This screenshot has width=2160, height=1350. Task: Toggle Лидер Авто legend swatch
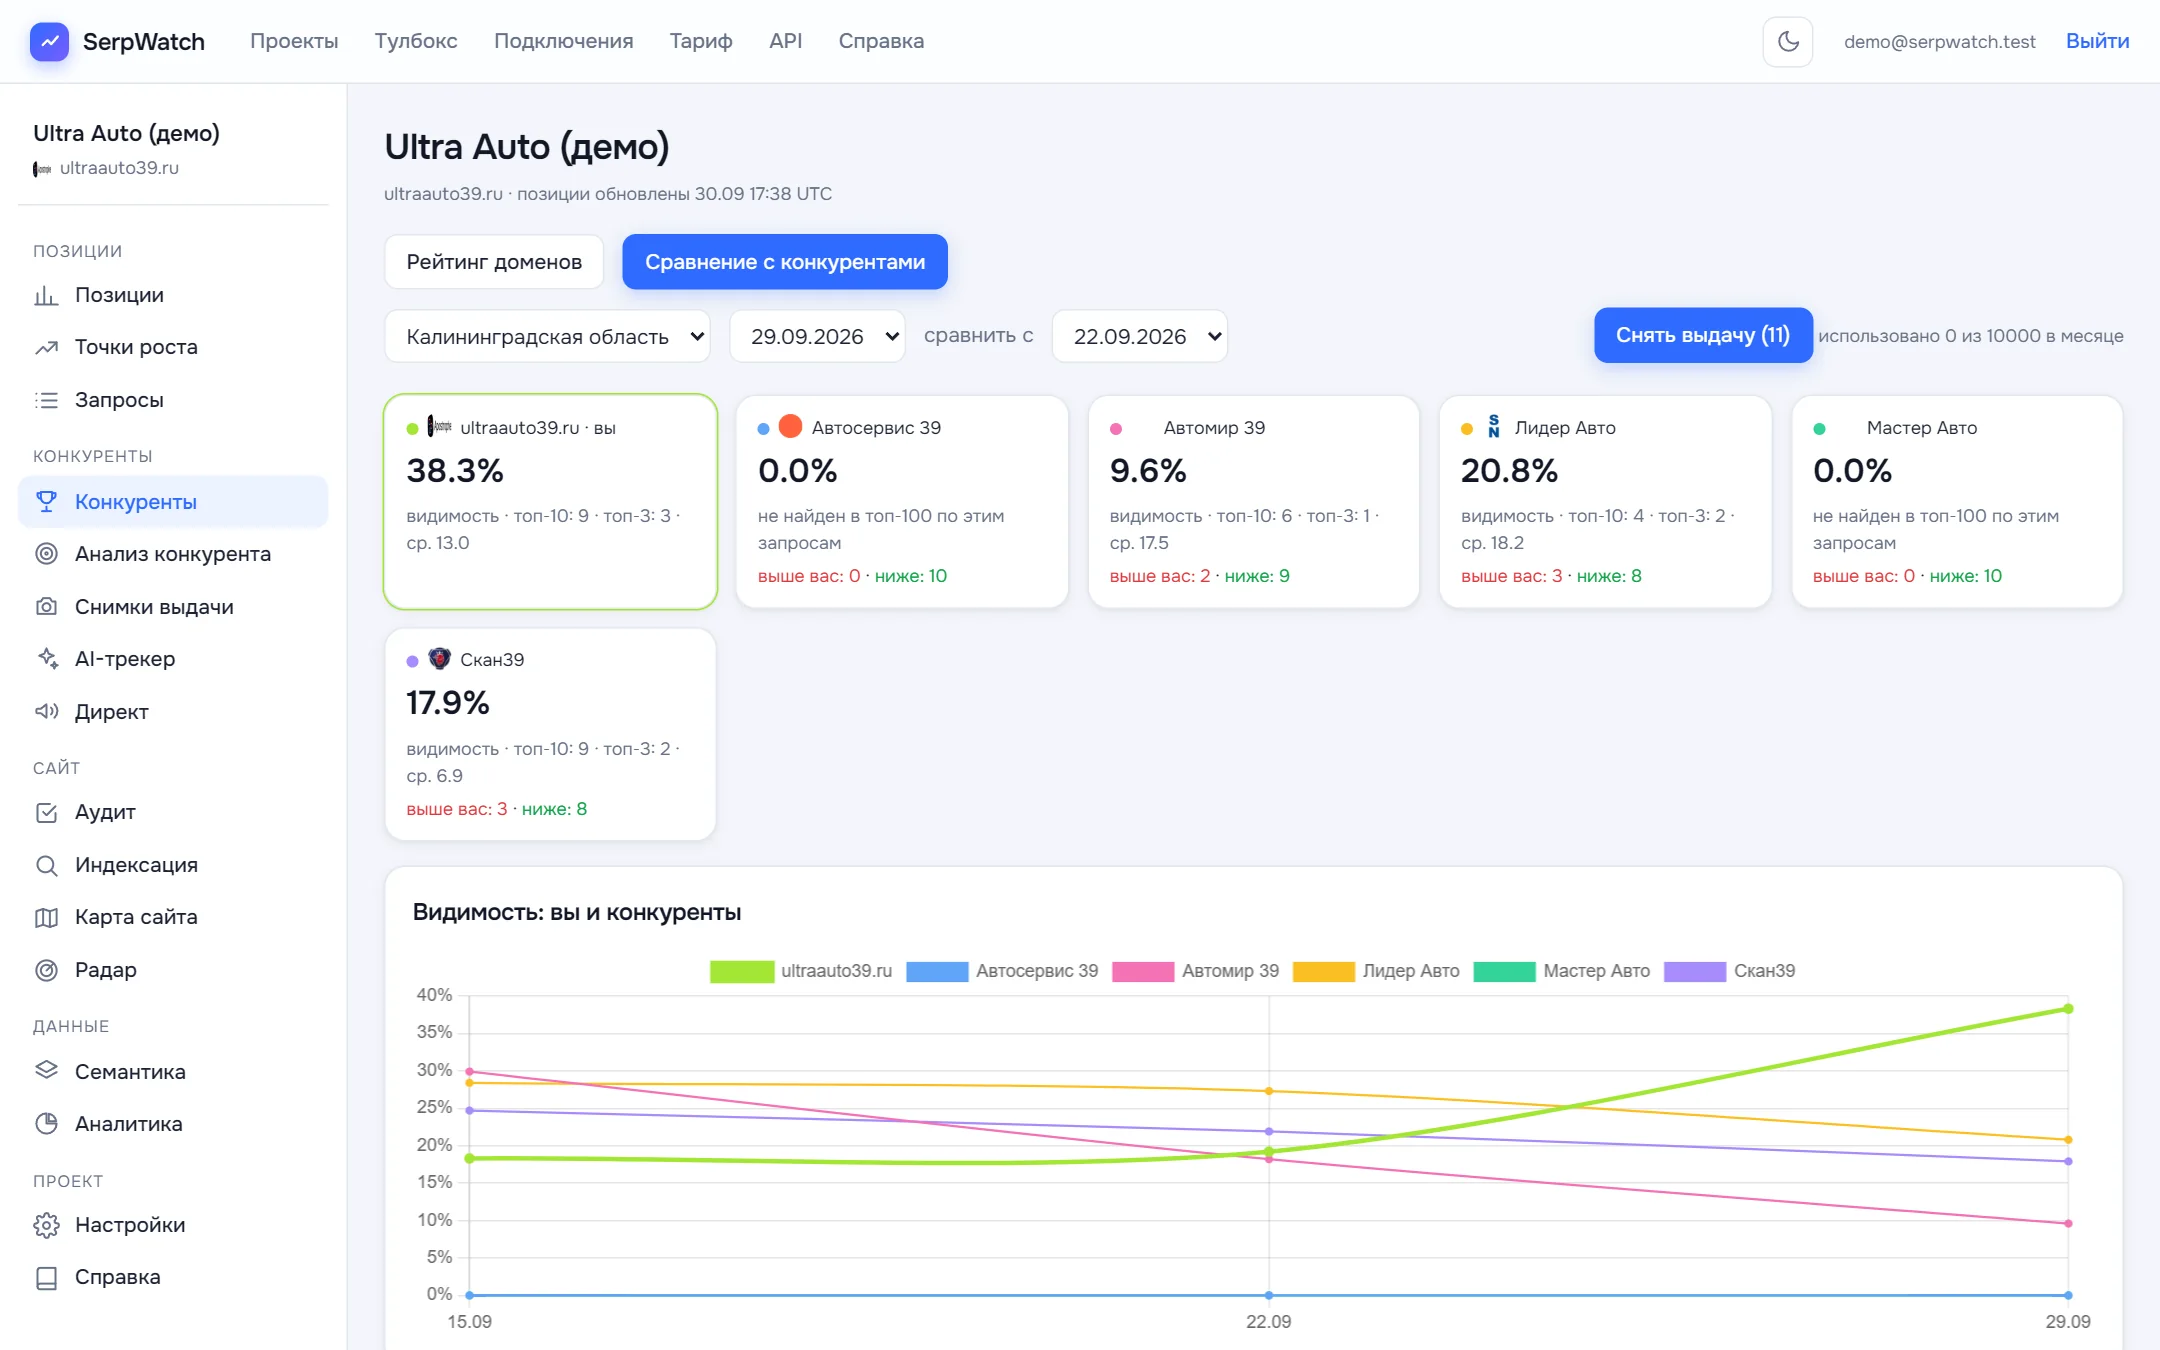1324,971
